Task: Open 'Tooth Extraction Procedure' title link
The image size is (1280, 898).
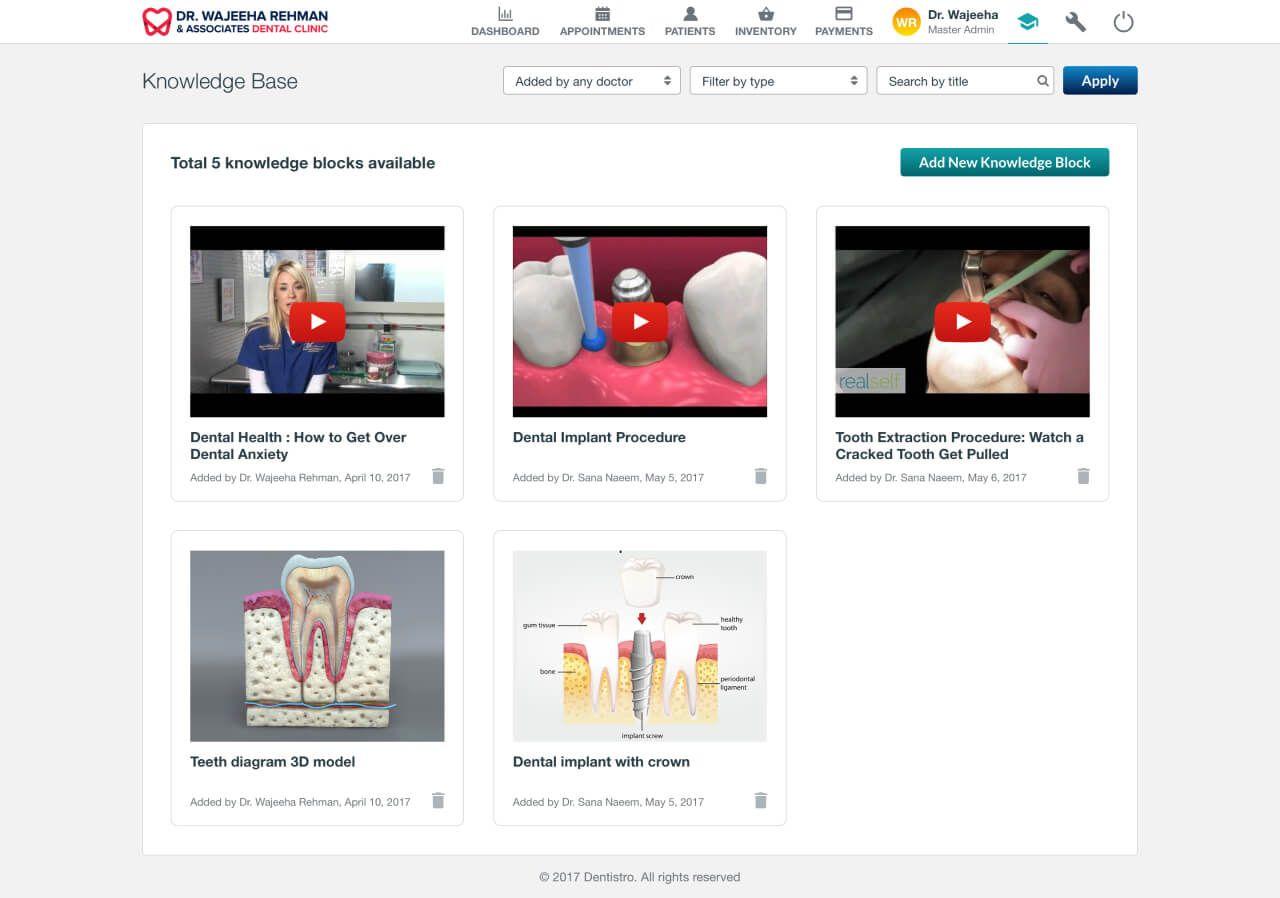Action: tap(959, 445)
